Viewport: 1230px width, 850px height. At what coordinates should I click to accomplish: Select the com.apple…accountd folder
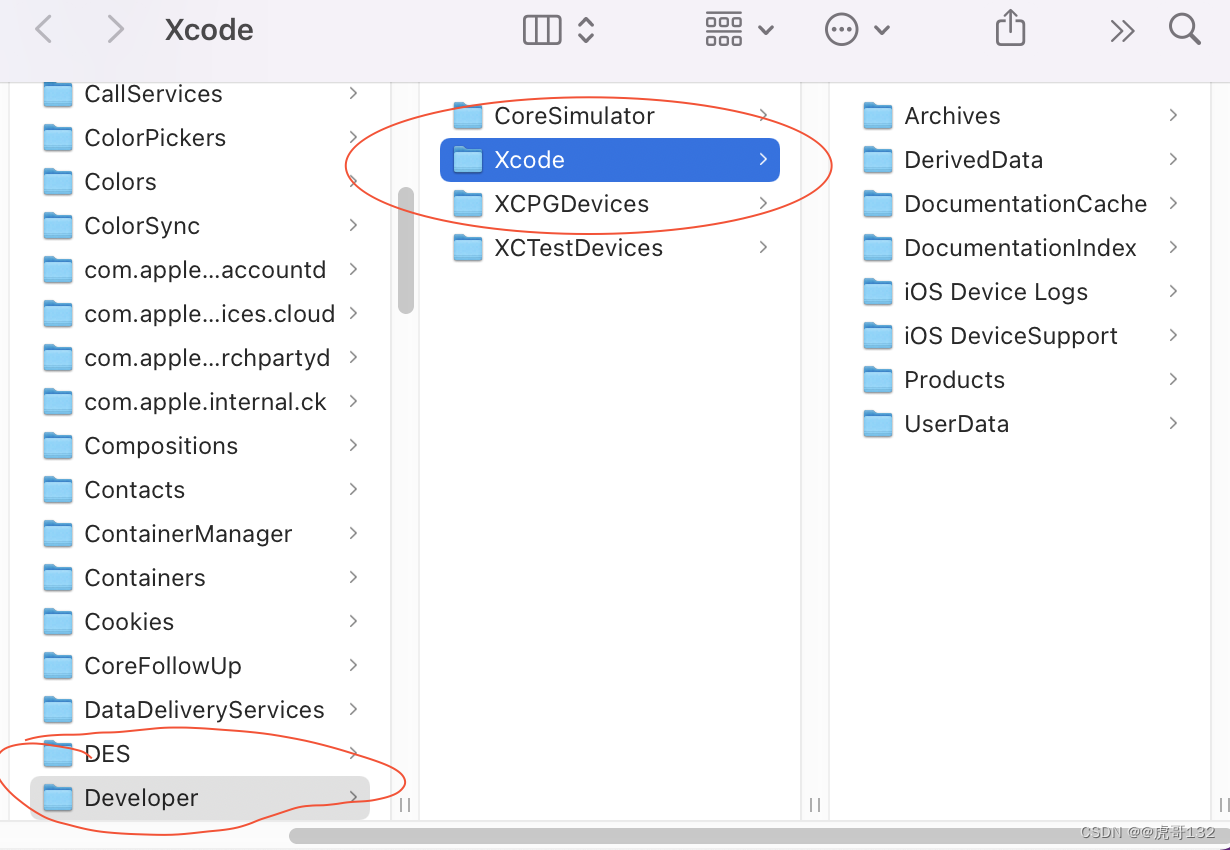[200, 270]
